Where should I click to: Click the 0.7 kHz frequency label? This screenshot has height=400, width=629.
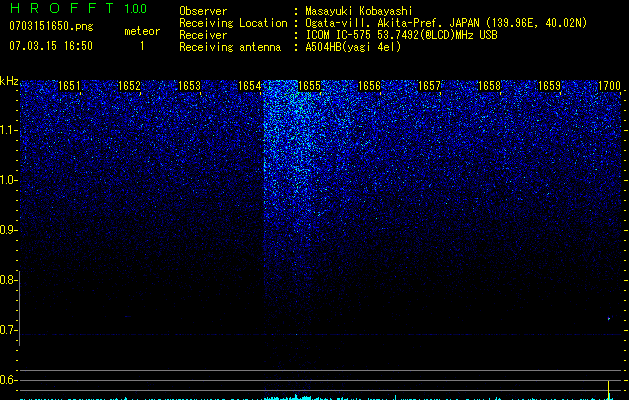click(x=8, y=330)
